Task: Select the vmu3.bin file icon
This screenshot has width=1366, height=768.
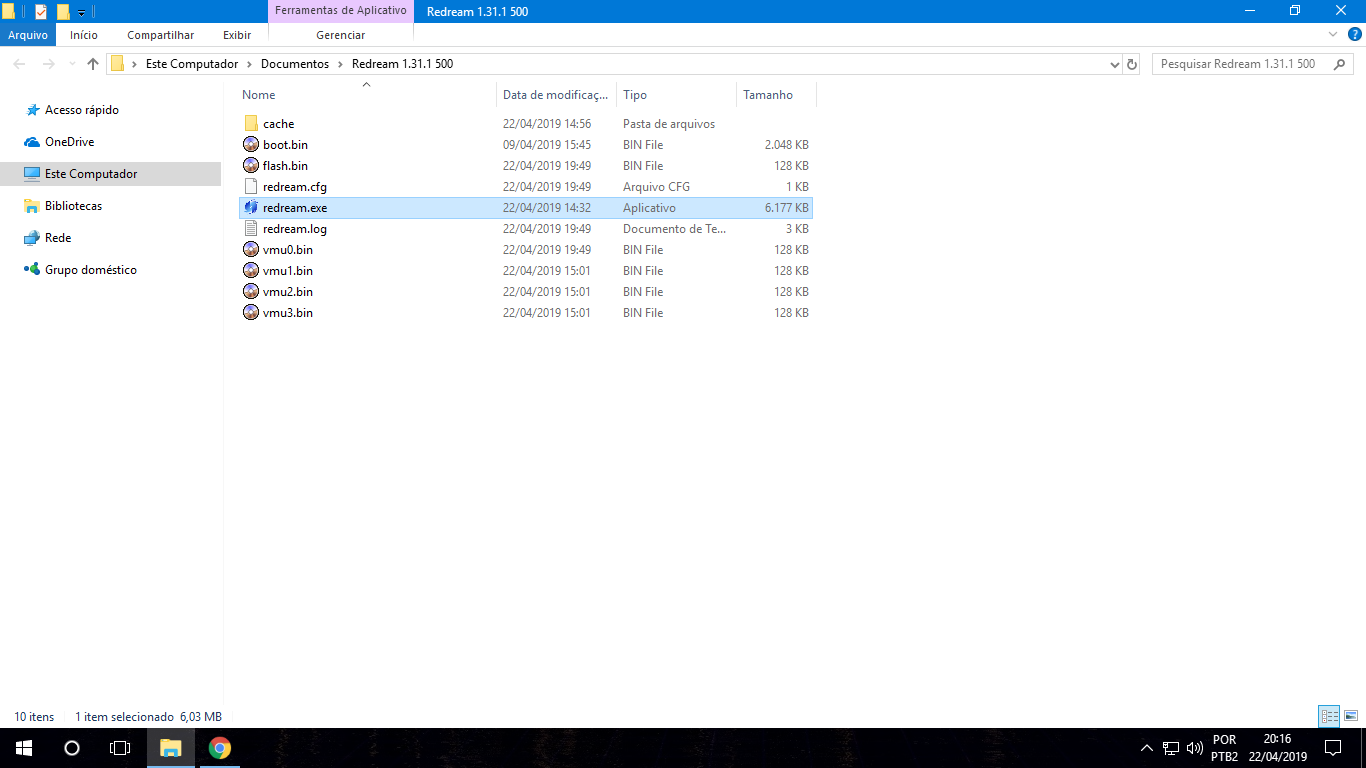Action: click(x=251, y=313)
